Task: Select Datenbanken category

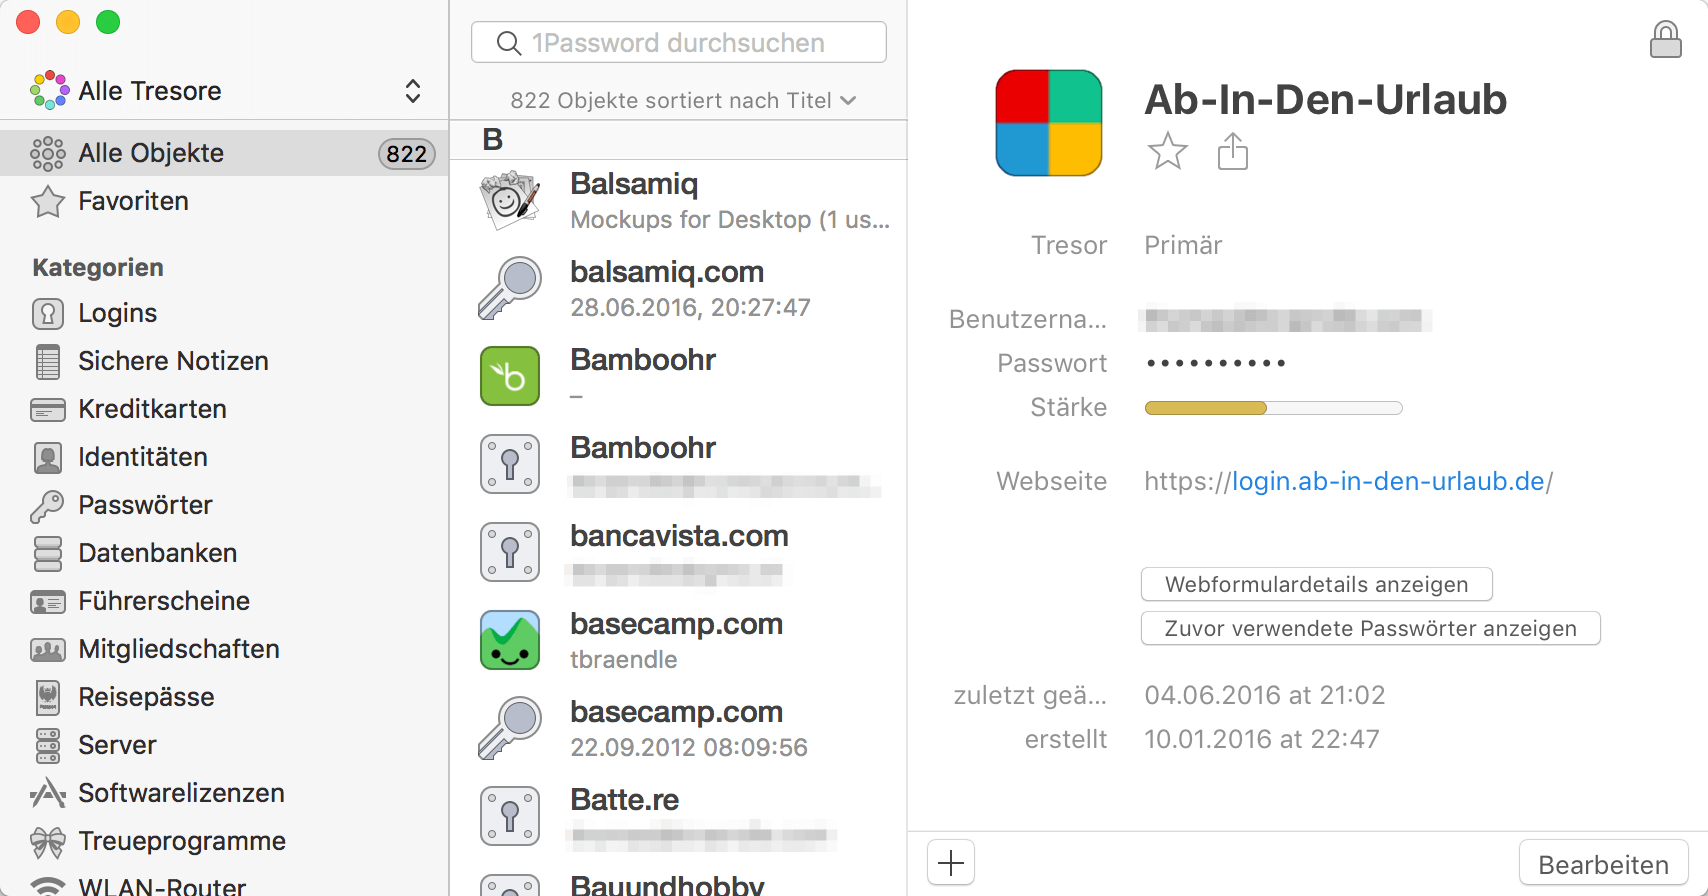Action: (224, 553)
